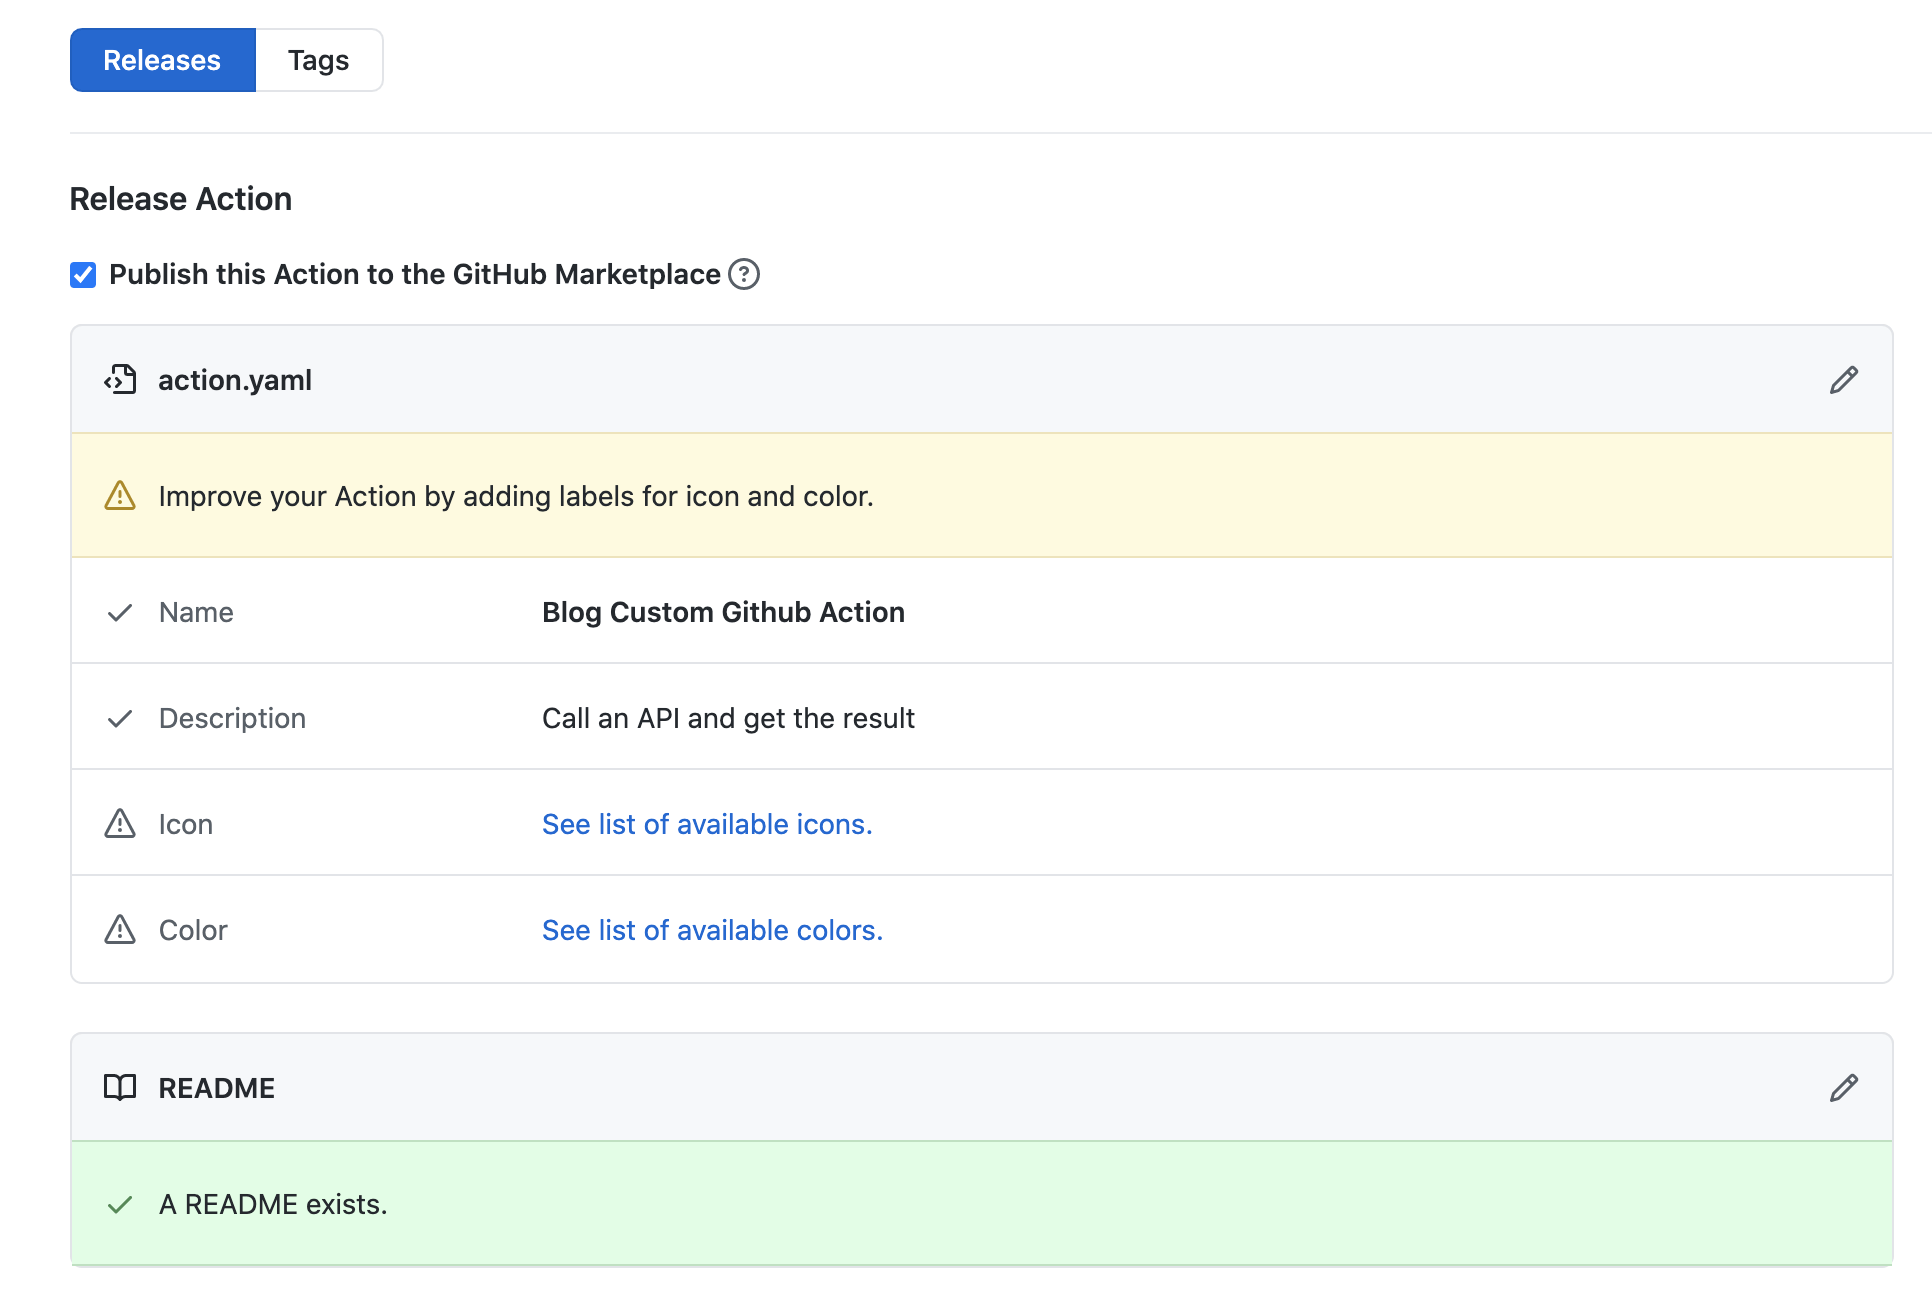1932x1290 pixels.
Task: Click the warning triangle in the yellow banner
Action: click(x=119, y=495)
